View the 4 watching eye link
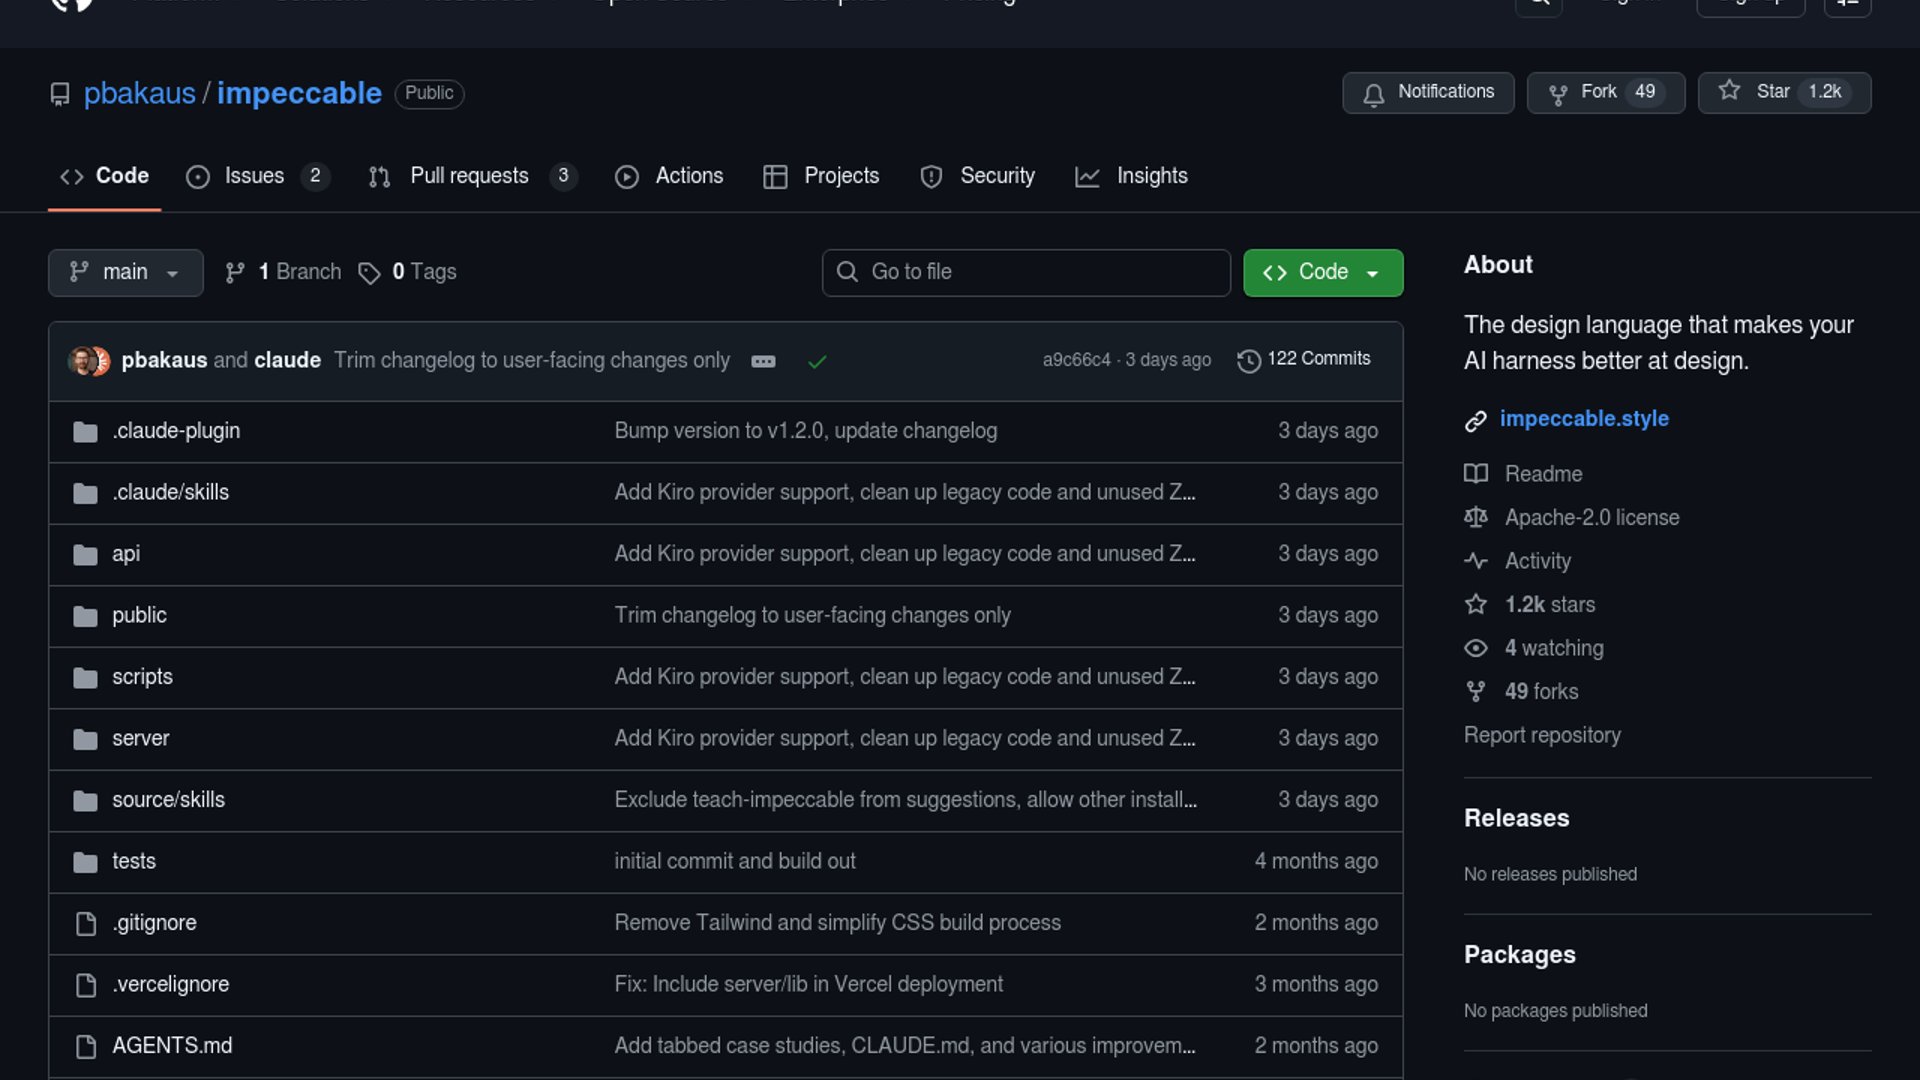Viewport: 1920px width, 1080px height. pyautogui.click(x=1553, y=648)
